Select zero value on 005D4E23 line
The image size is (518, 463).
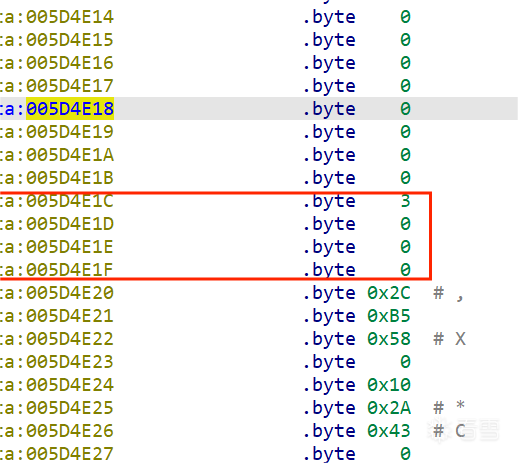click(x=405, y=362)
